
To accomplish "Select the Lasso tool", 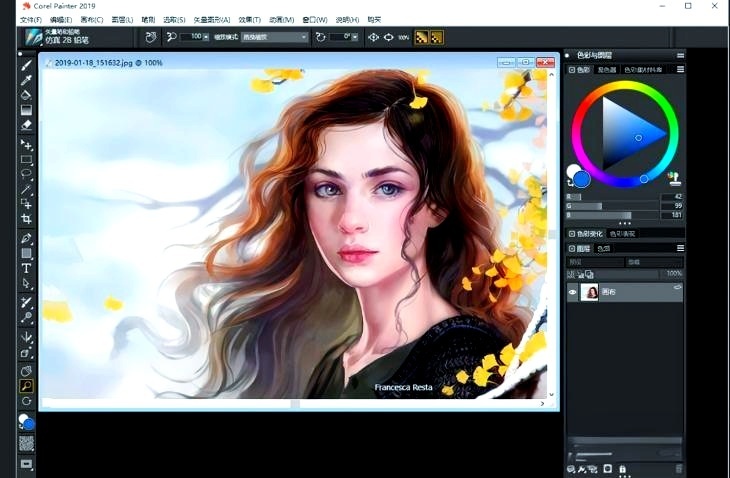I will 26,175.
